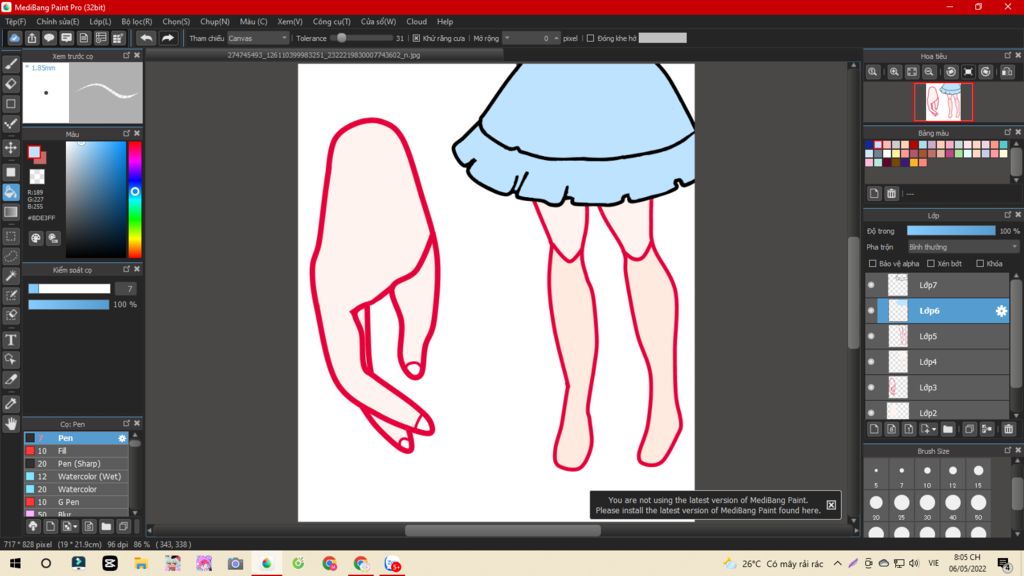Toggle visibility of Lớp3 layer
The width and height of the screenshot is (1024, 576).
(871, 387)
